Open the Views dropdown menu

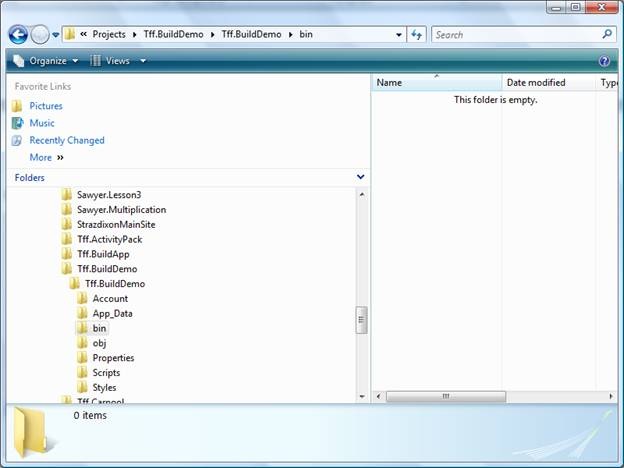tap(119, 61)
